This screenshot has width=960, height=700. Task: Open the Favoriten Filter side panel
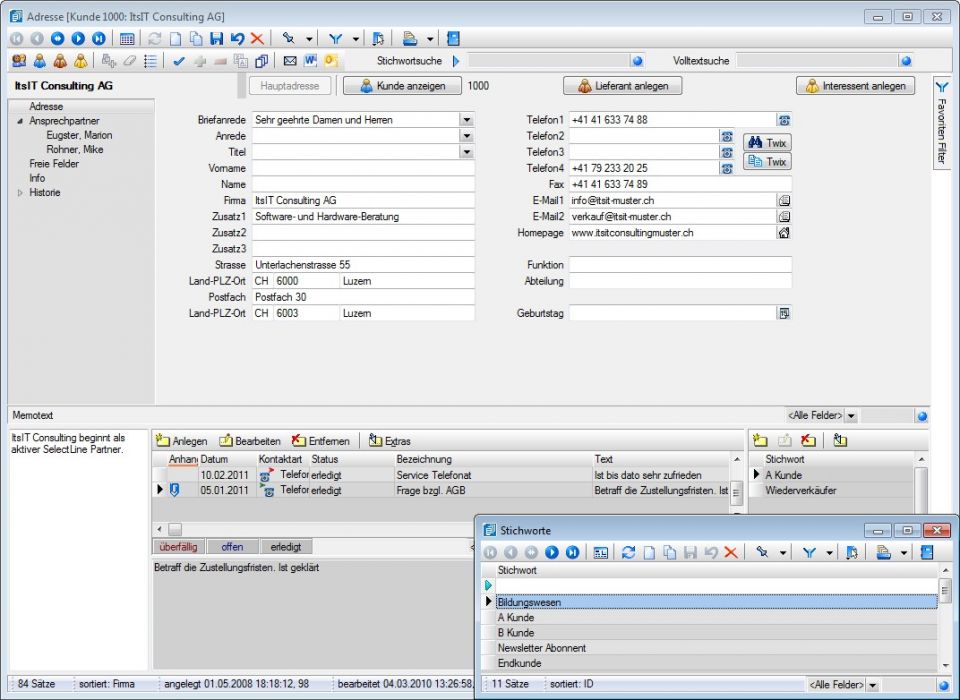pos(942,121)
